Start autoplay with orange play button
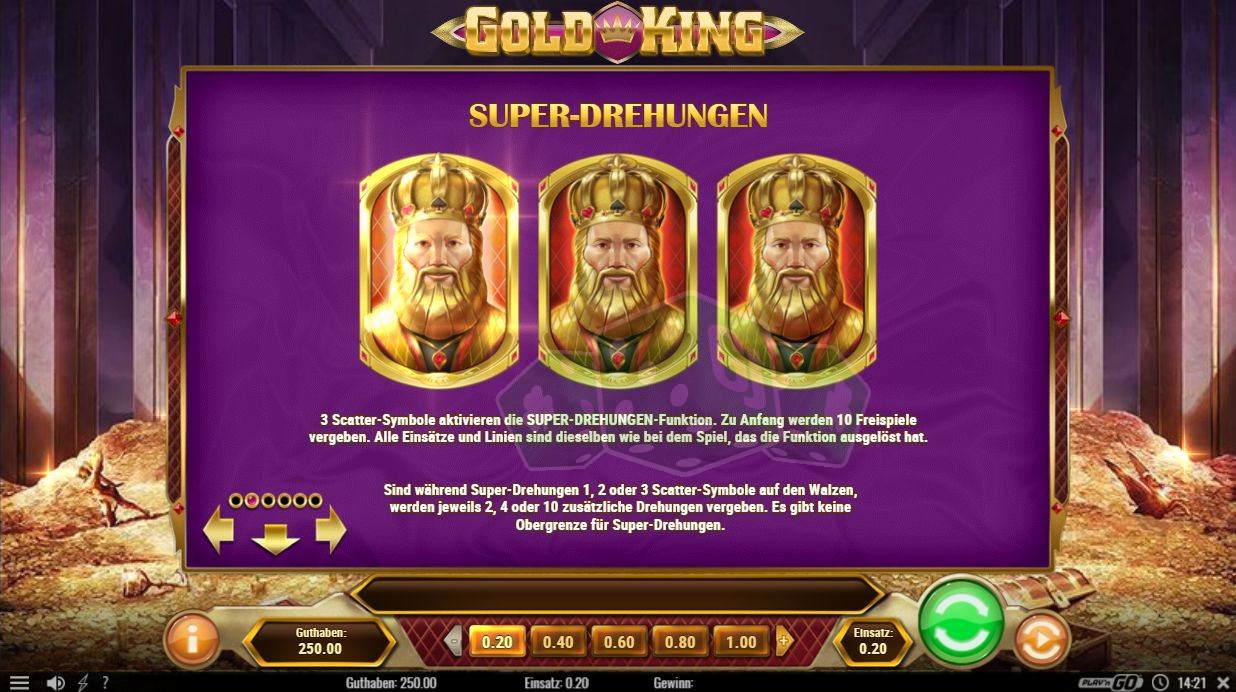 1041,641
